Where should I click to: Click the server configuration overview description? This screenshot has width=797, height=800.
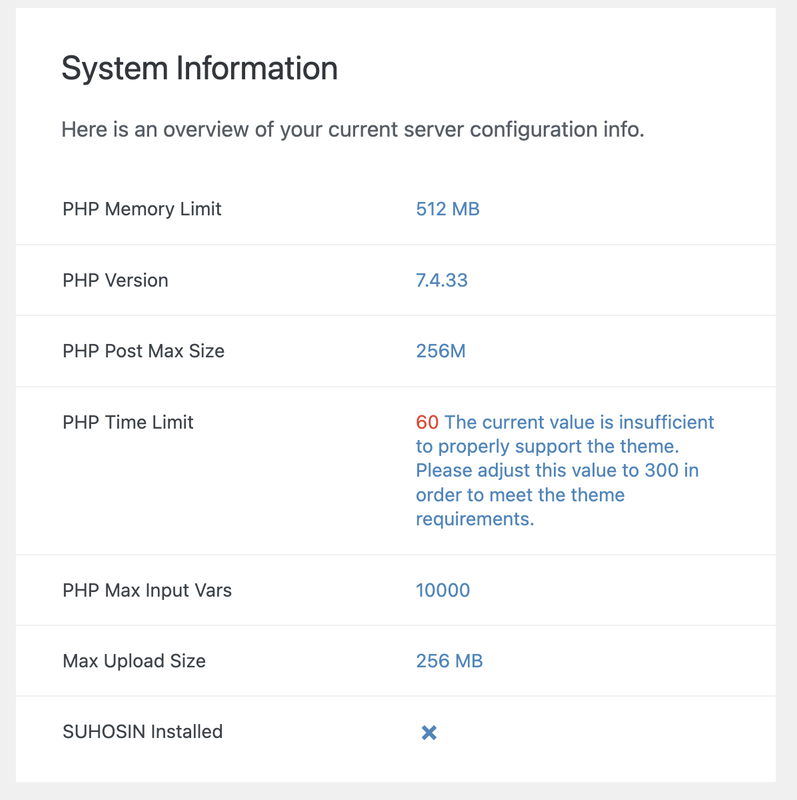(x=353, y=130)
